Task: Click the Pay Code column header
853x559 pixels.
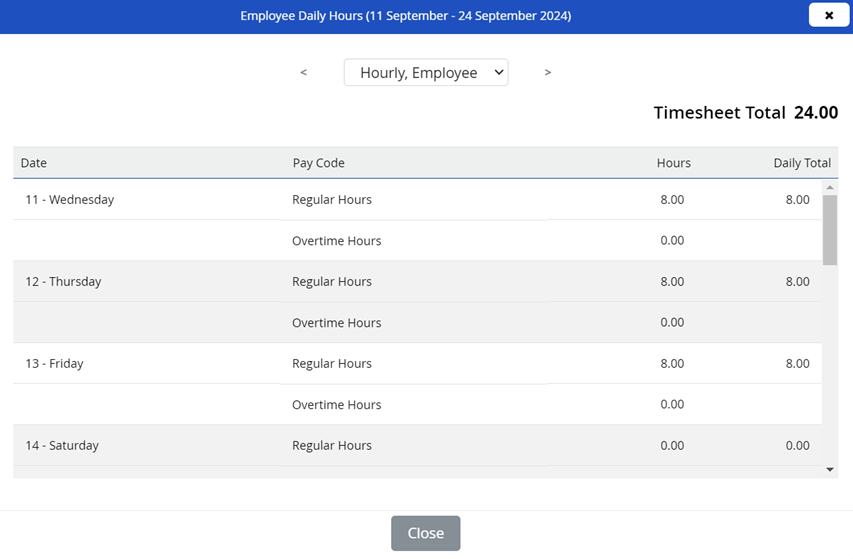Action: click(x=318, y=163)
